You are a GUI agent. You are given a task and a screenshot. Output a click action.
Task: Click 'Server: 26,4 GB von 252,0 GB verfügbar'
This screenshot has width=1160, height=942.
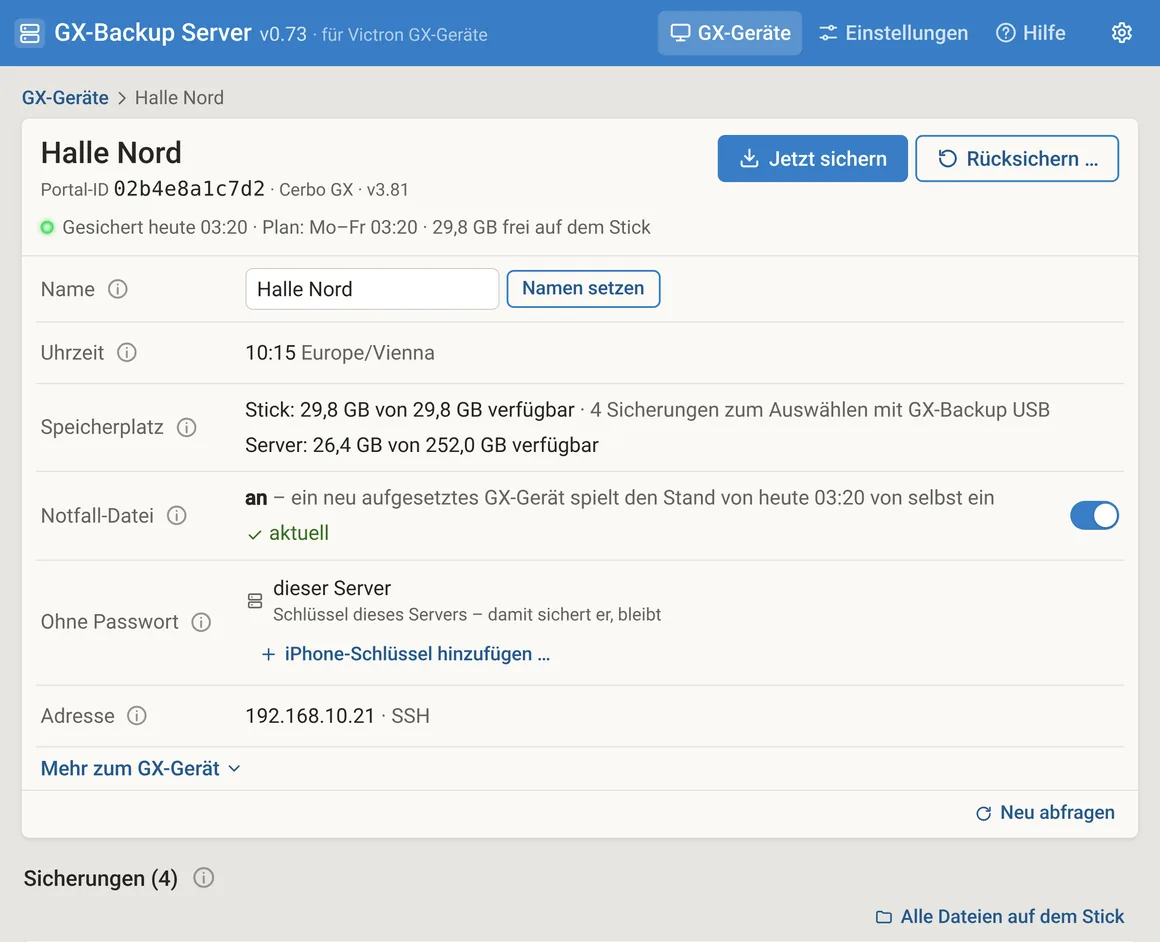[422, 445]
